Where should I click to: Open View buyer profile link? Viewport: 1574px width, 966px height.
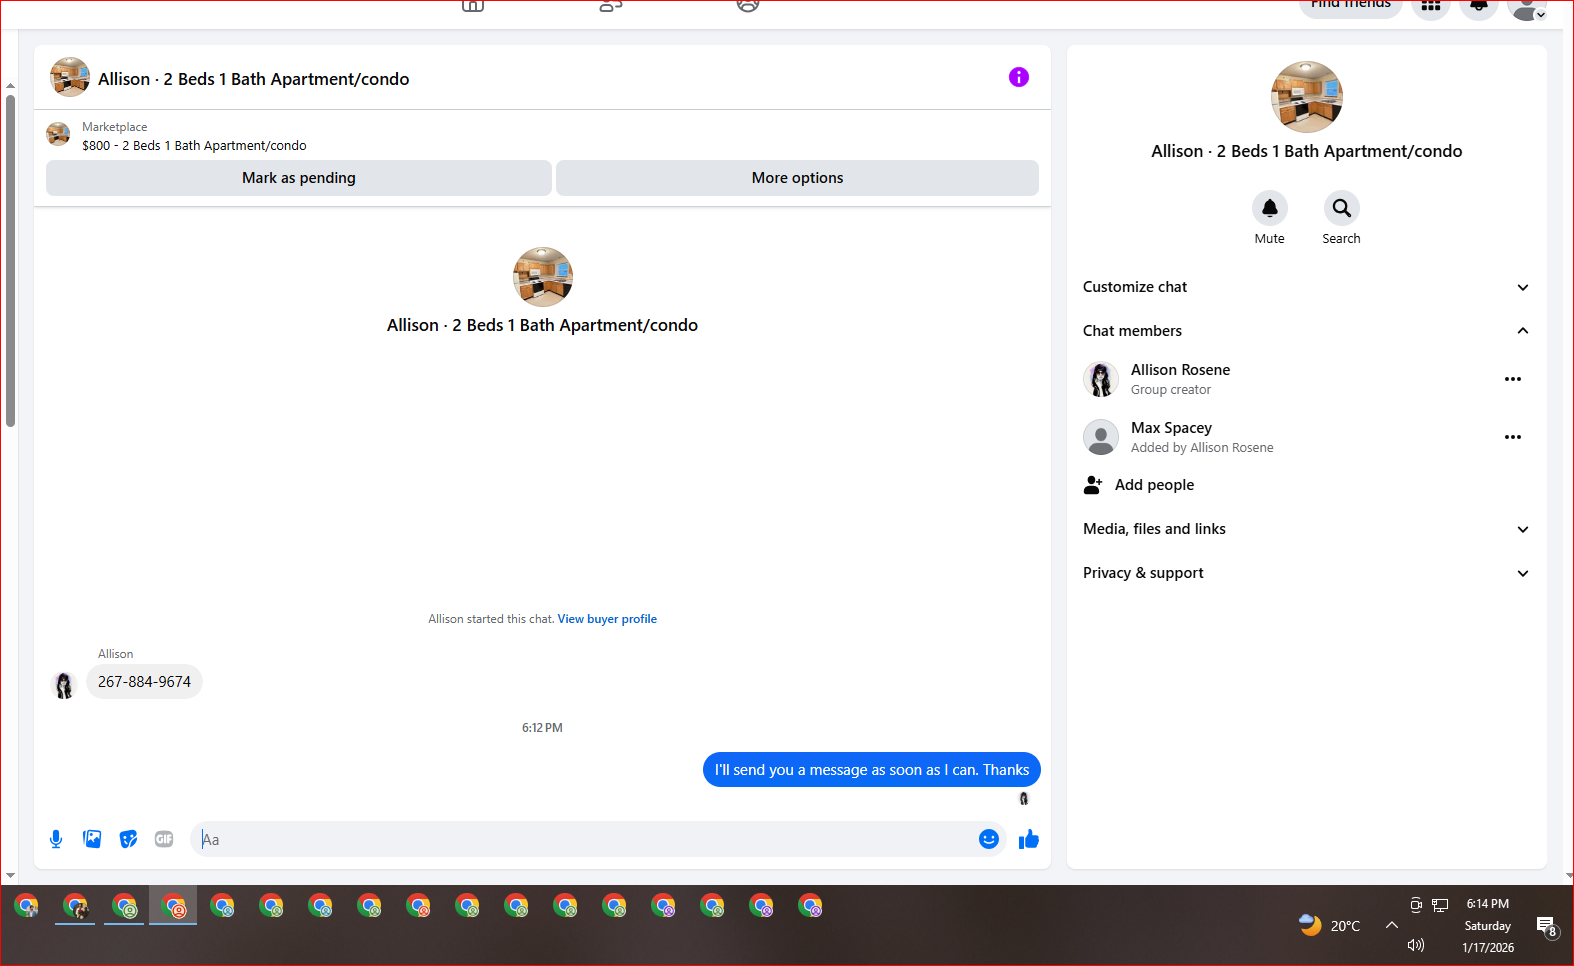point(607,619)
